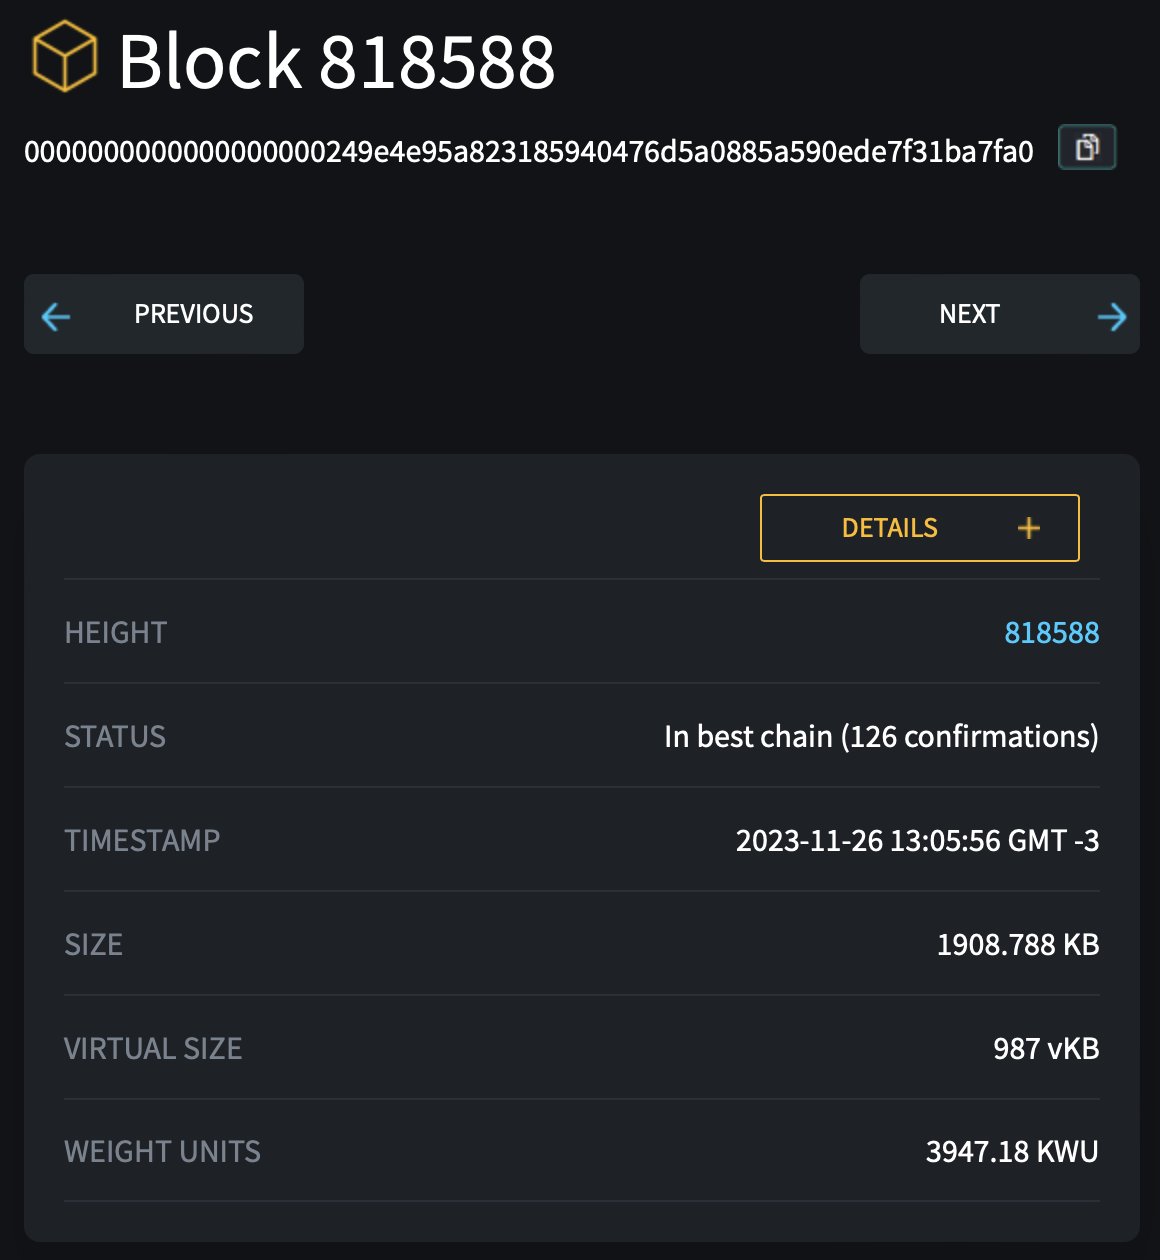Open the blue 818588 height link
This screenshot has height=1260, width=1160.
point(1051,633)
